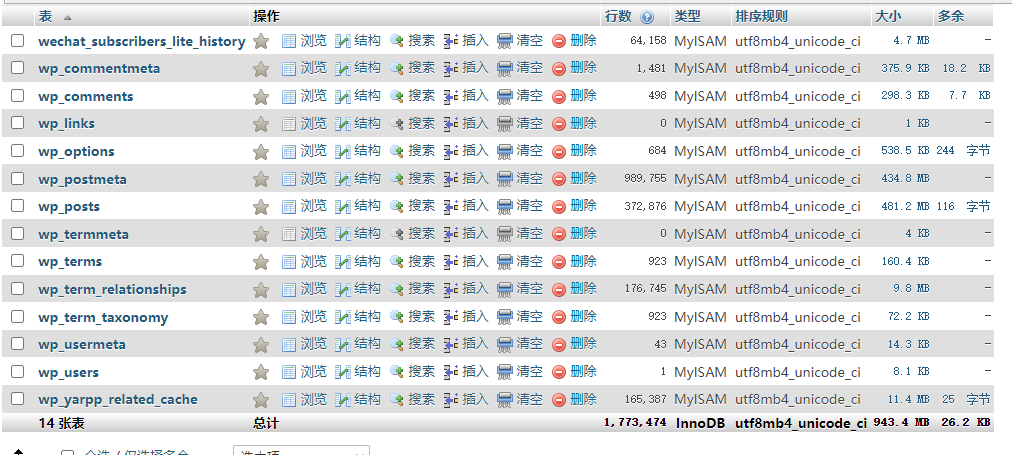The height and width of the screenshot is (455, 1012).
Task: Sort by 多余 column header
Action: (x=951, y=17)
